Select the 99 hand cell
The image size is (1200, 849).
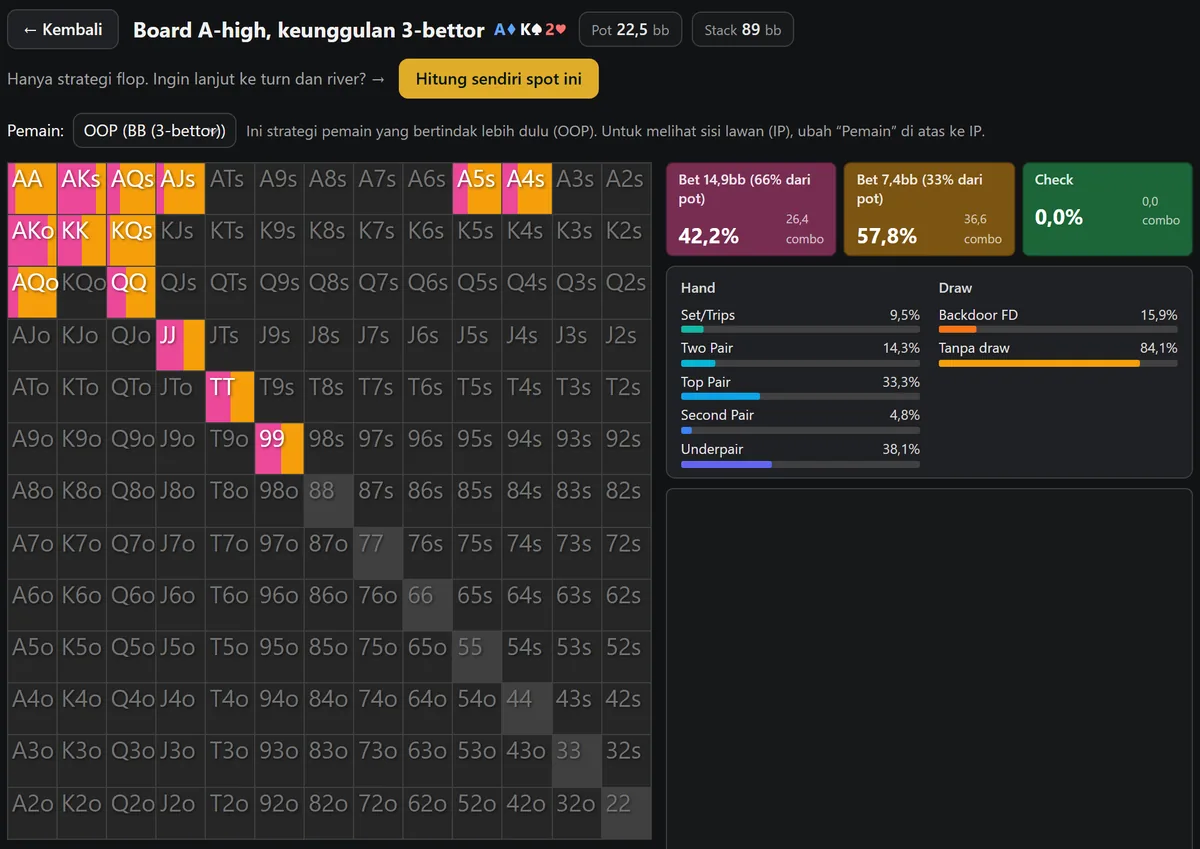coord(279,448)
